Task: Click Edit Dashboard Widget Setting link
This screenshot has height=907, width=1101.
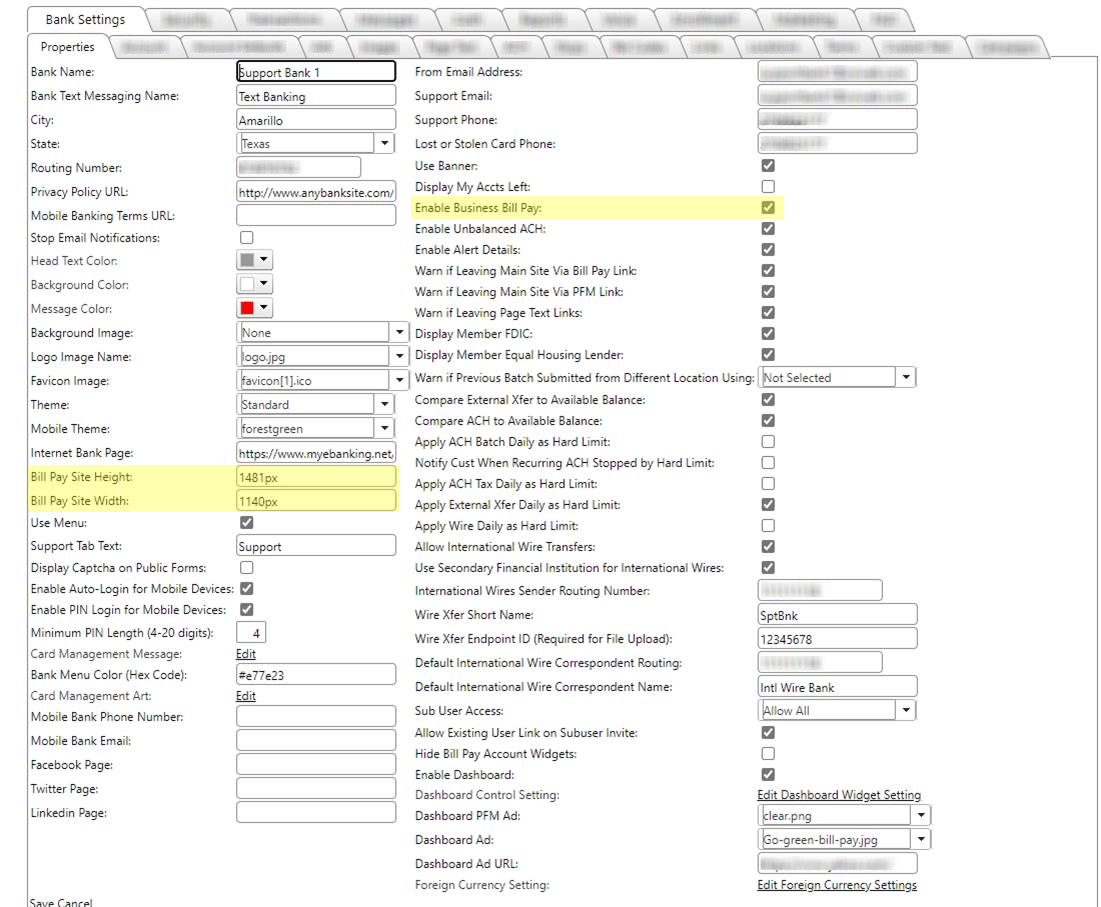Action: coord(840,794)
